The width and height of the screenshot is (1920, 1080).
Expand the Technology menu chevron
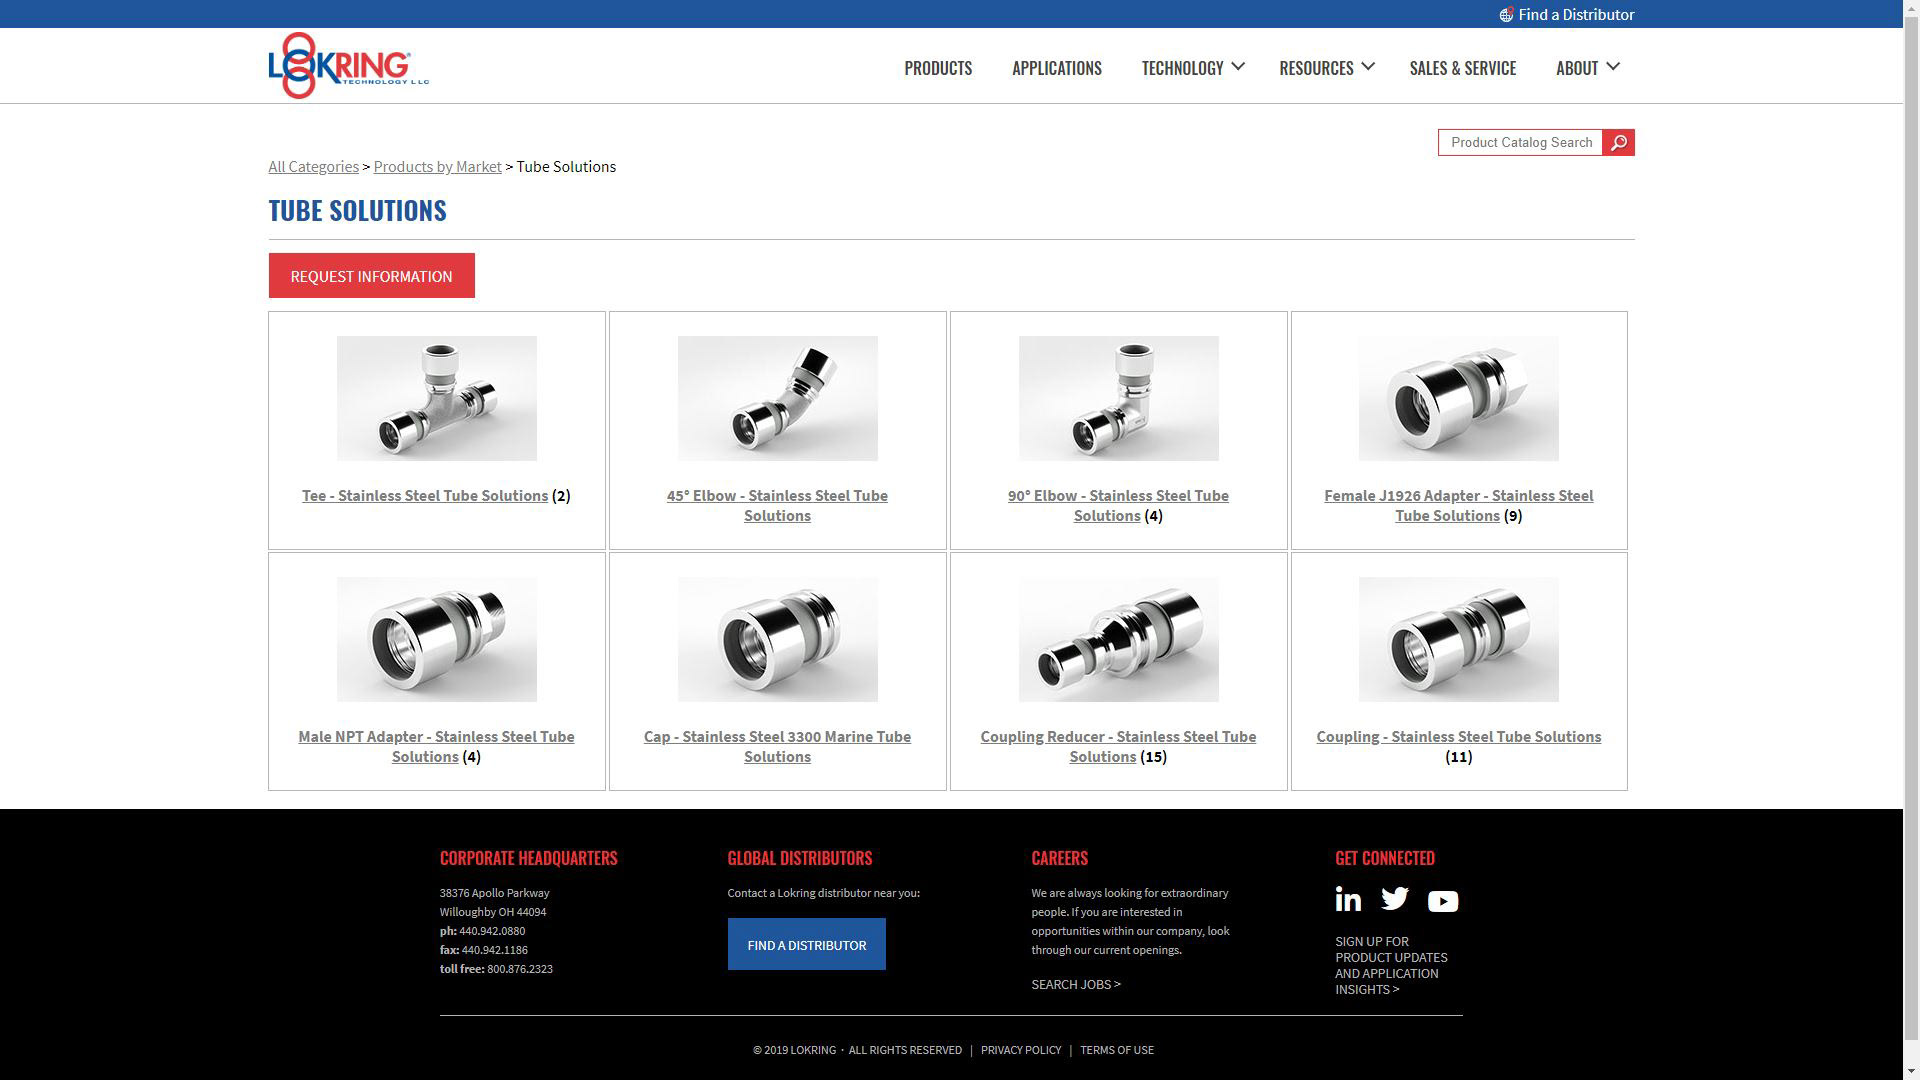click(1238, 67)
